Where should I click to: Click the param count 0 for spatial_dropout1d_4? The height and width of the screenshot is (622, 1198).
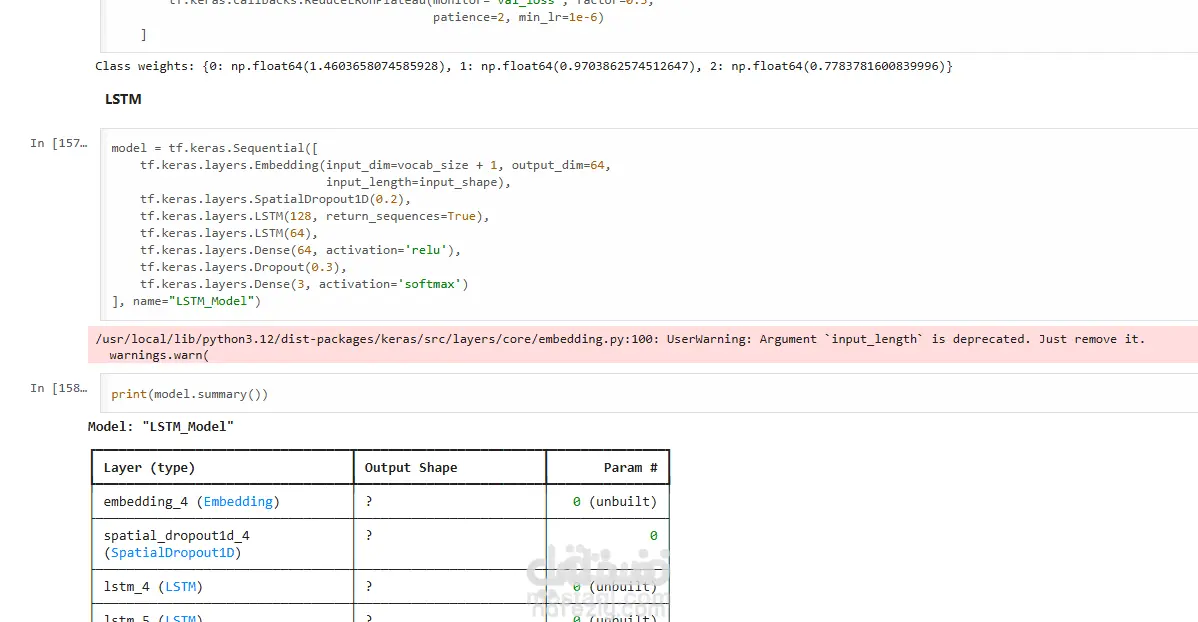coord(653,536)
